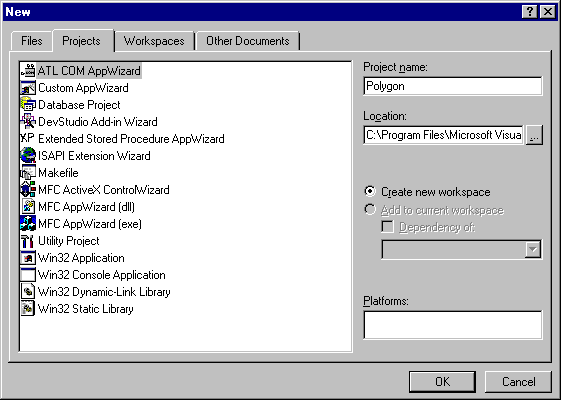
Task: Open the Location browse button with ellipsis
Action: click(x=534, y=135)
